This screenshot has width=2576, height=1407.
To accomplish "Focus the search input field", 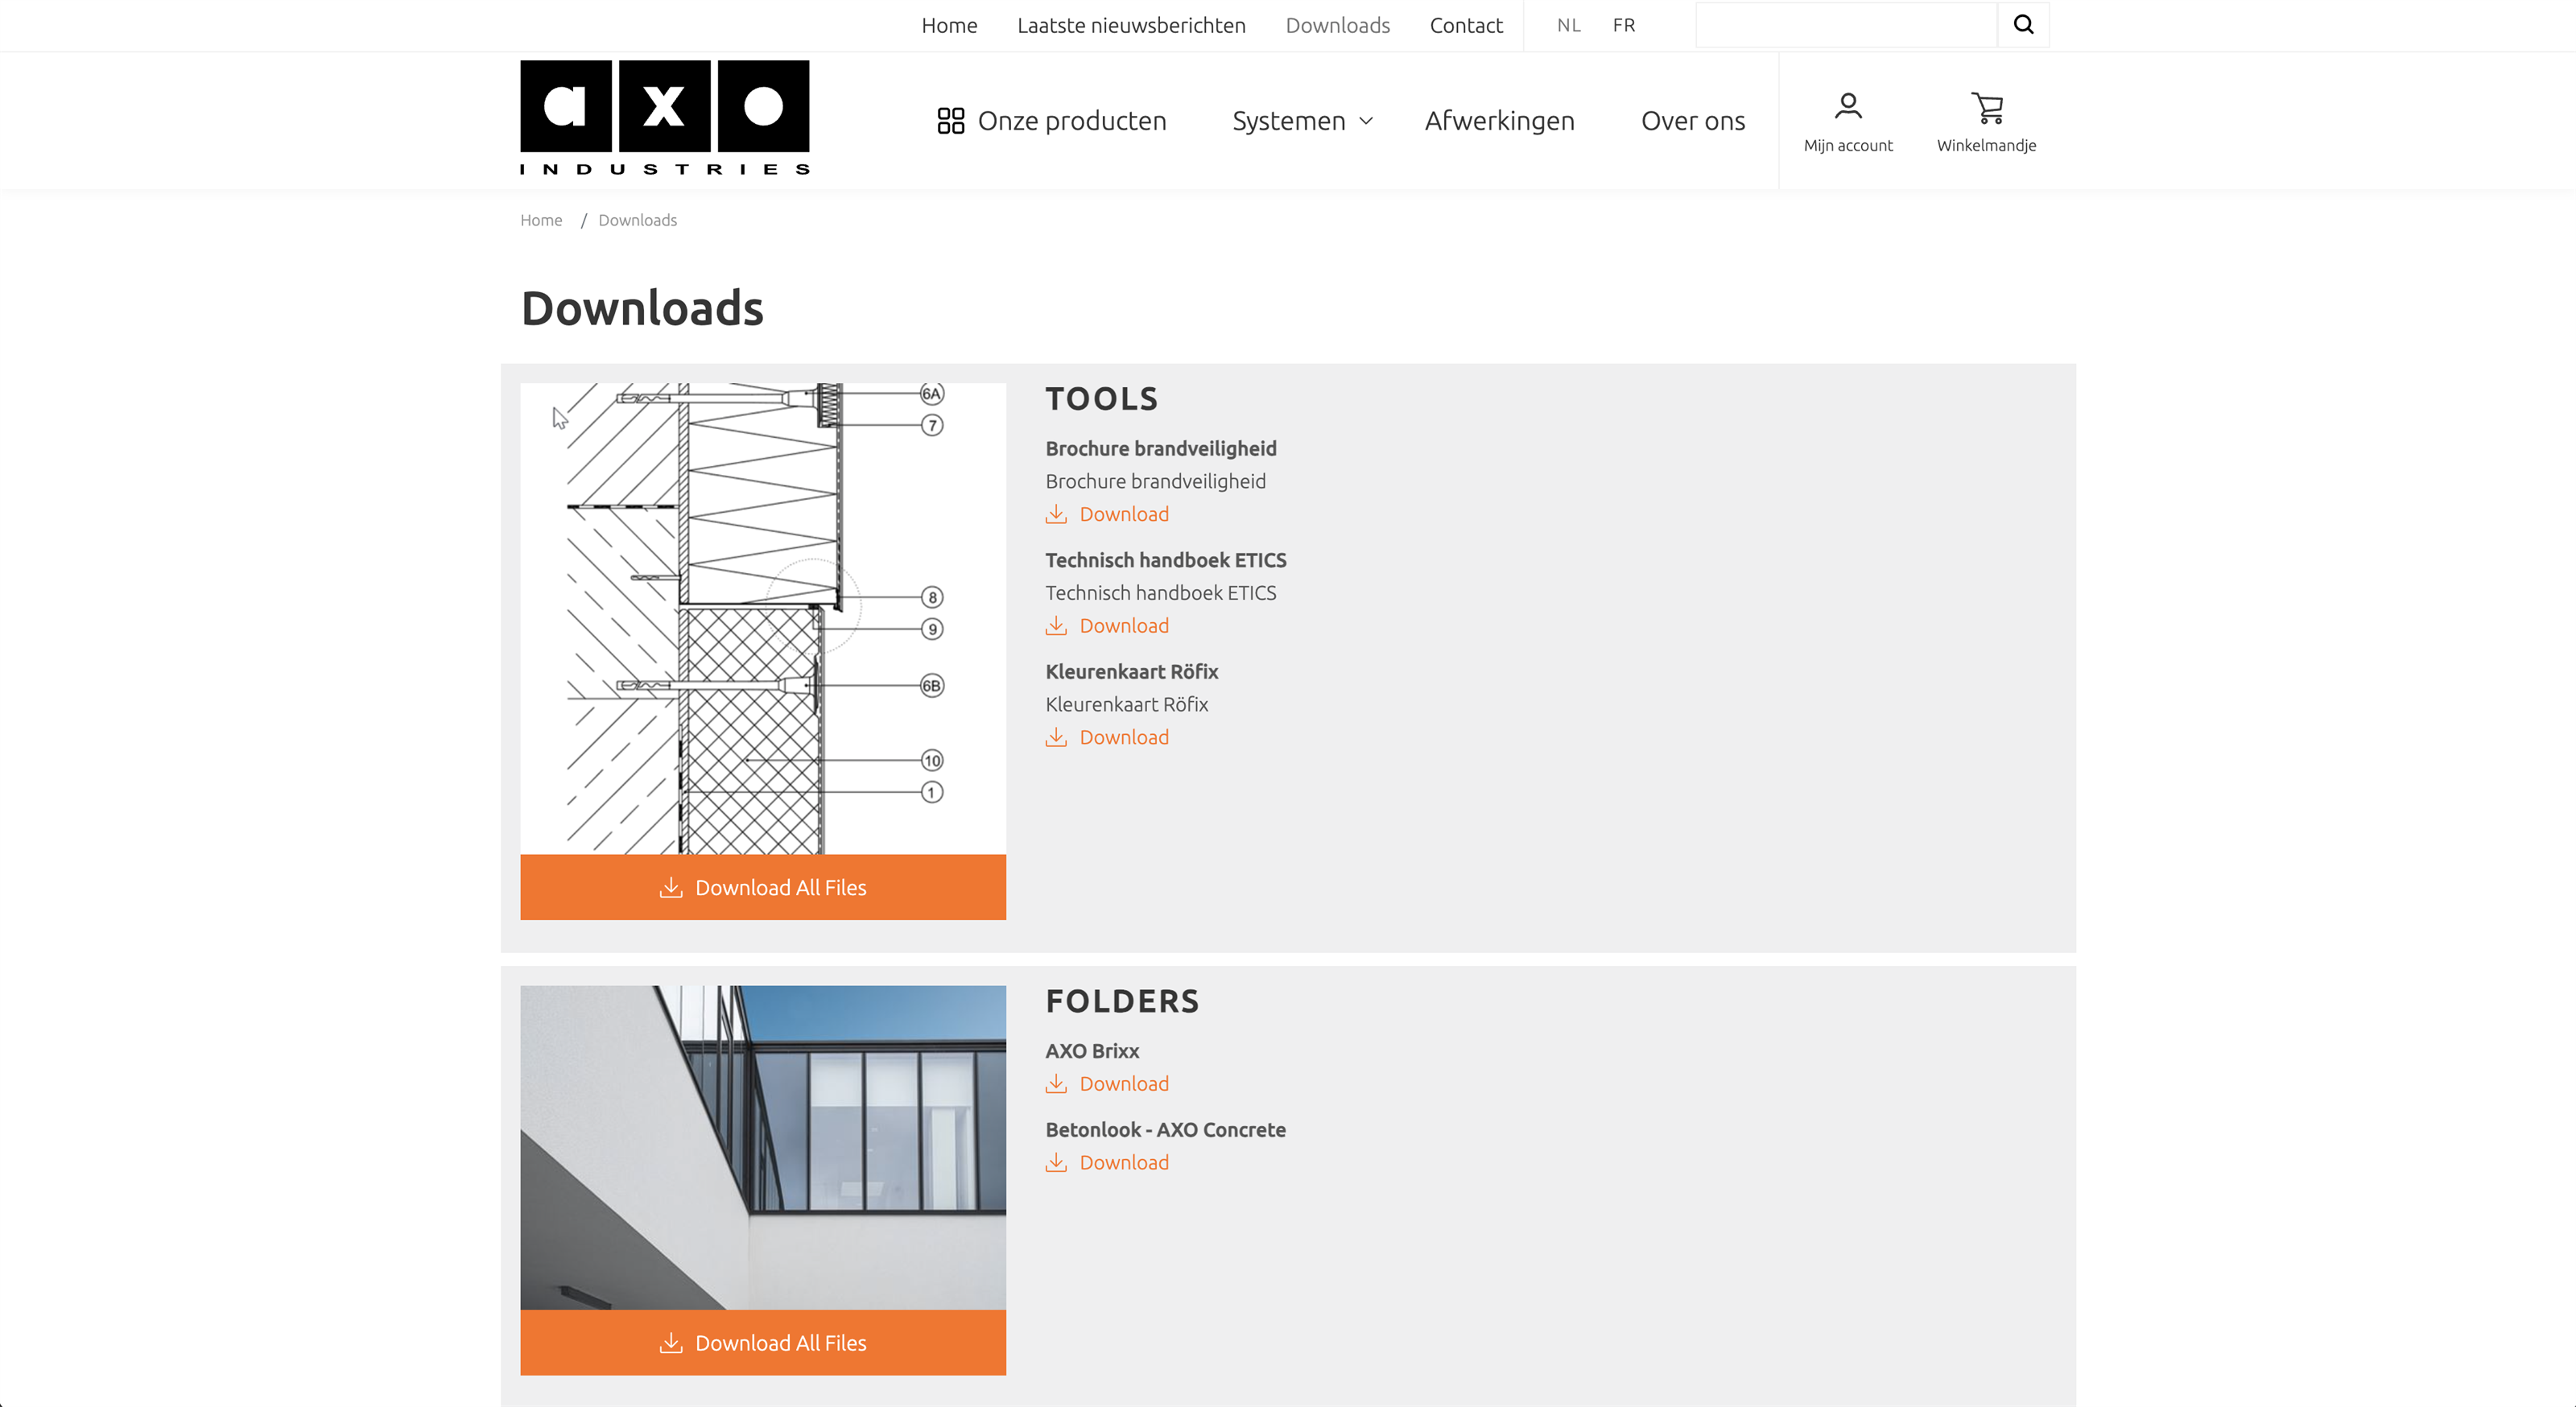I will (1845, 25).
